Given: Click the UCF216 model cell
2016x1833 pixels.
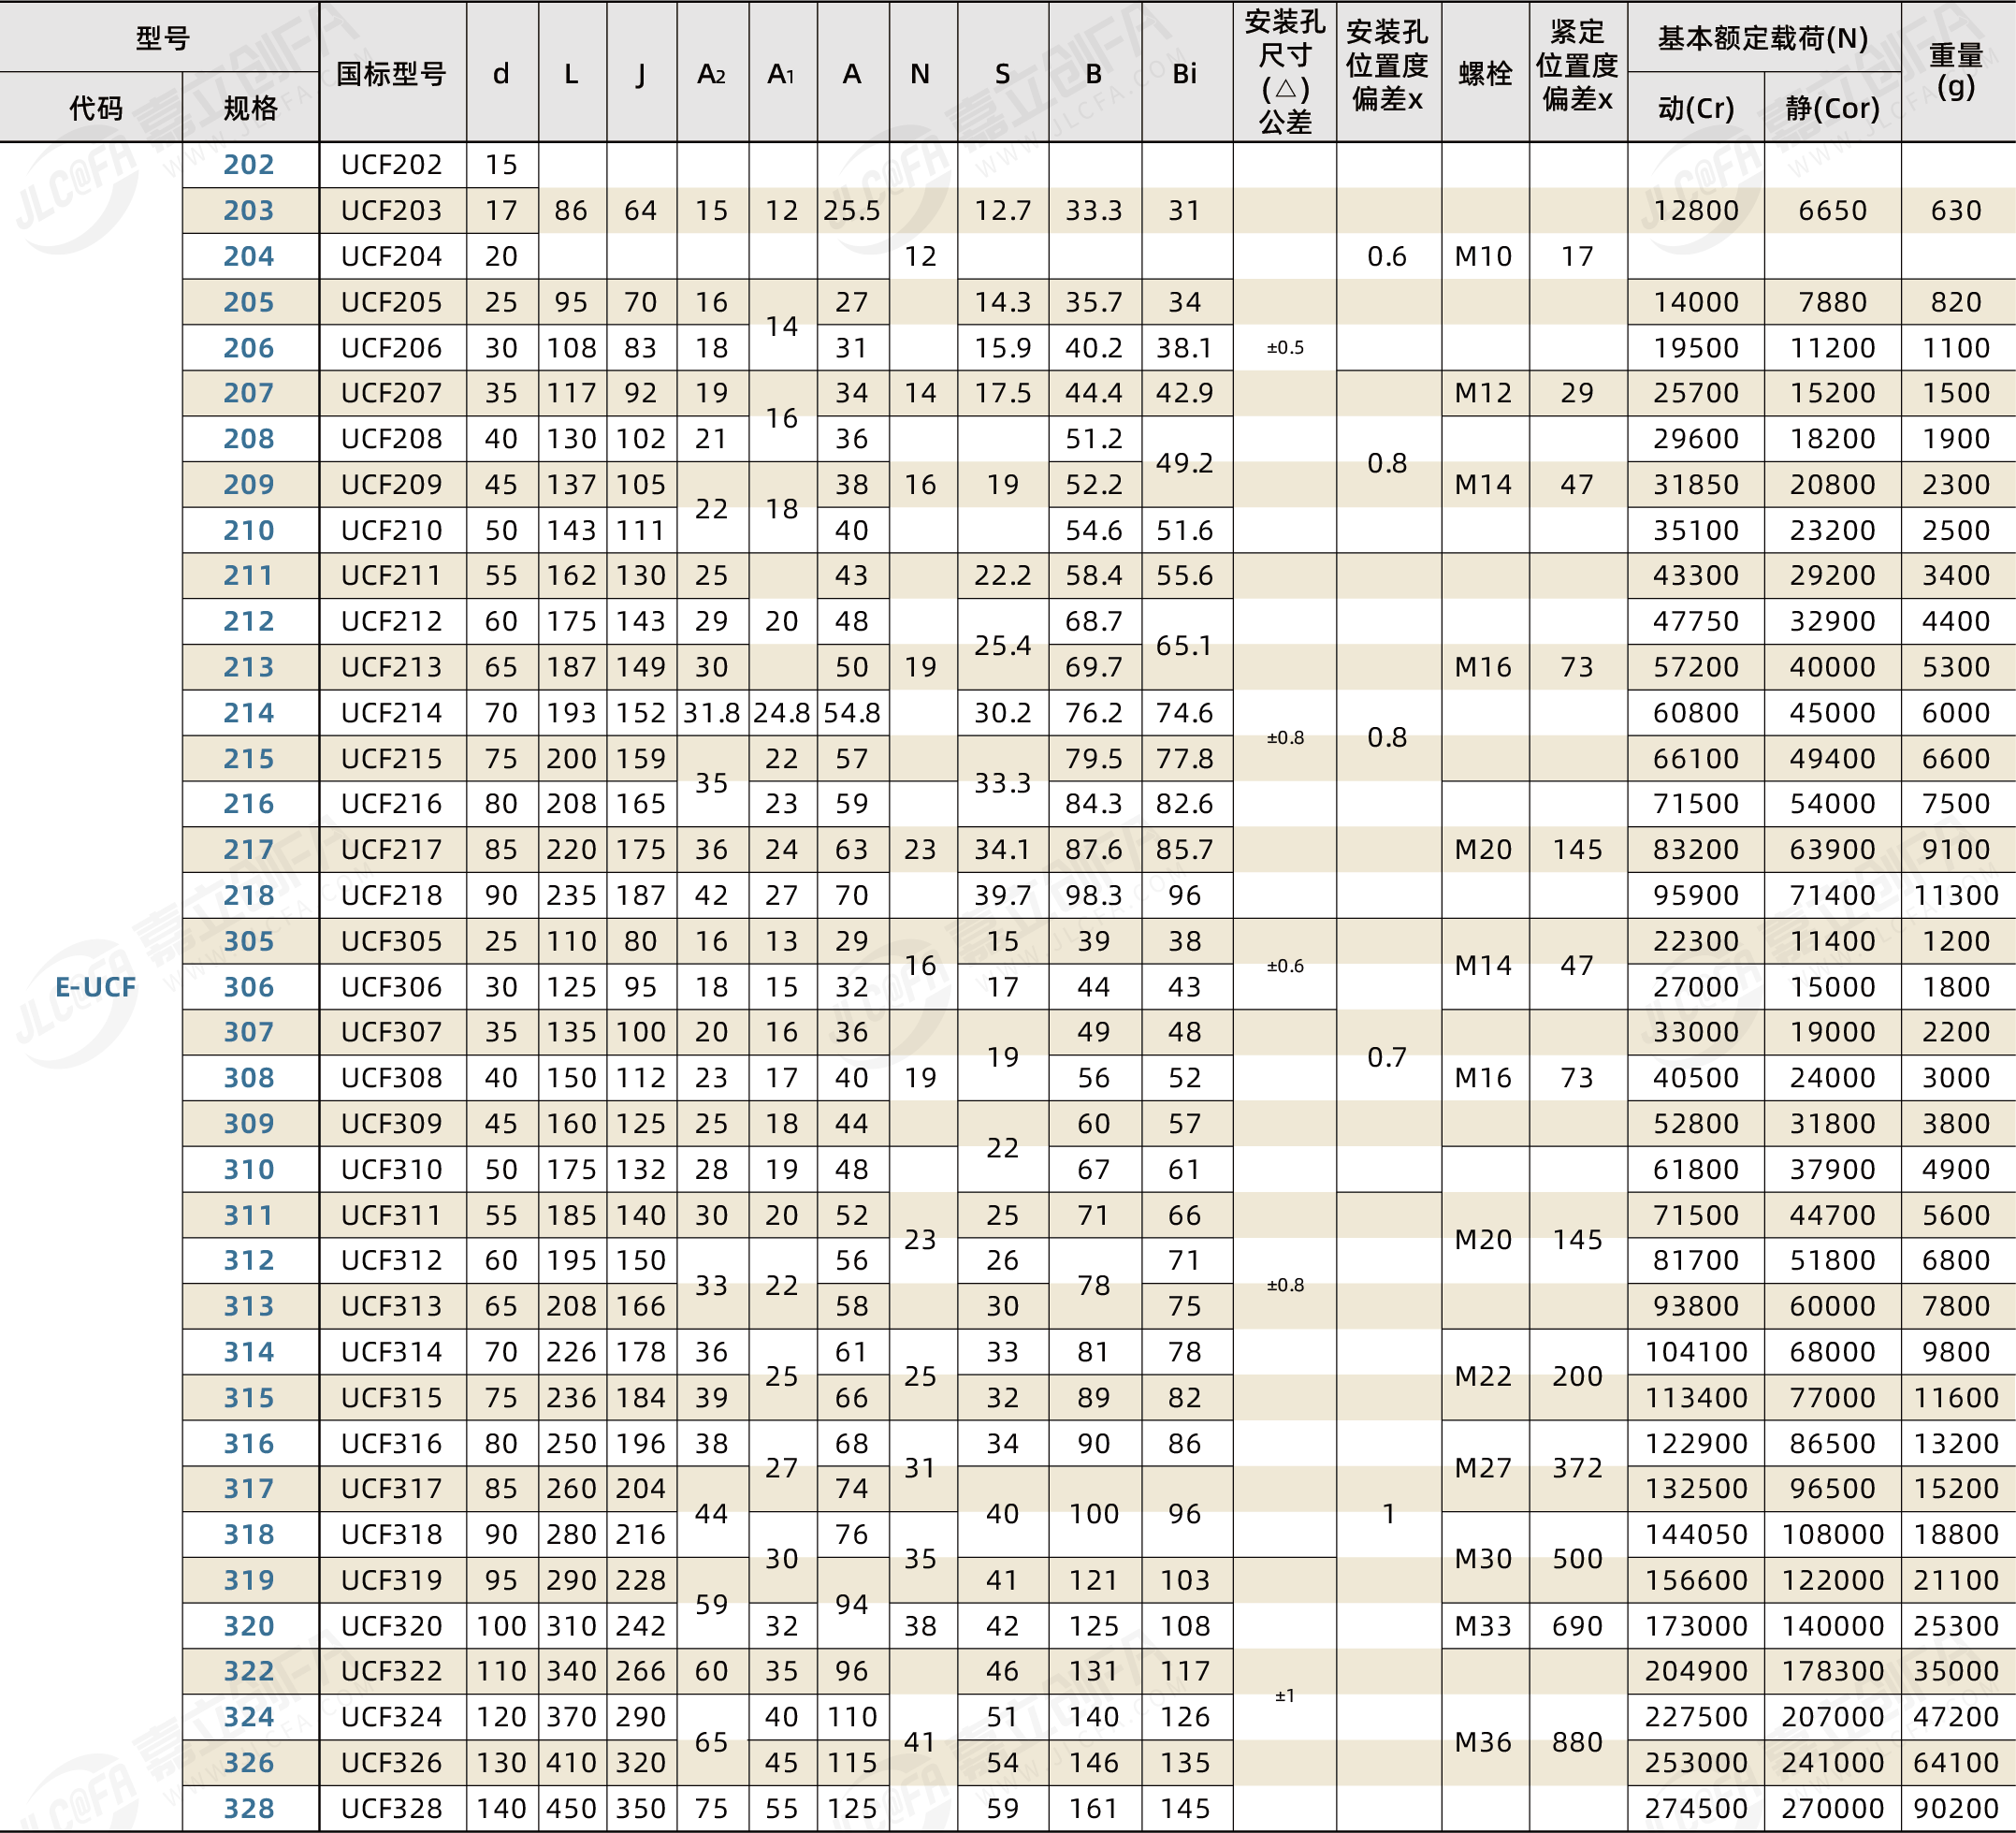Looking at the screenshot, I should click(392, 803).
